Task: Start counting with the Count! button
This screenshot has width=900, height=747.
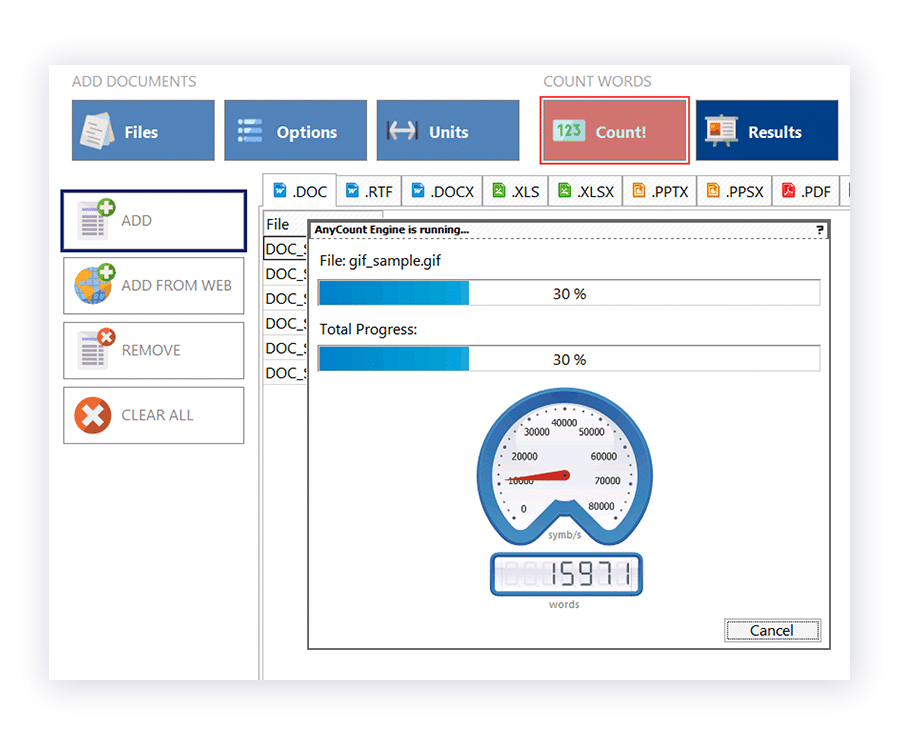Action: tap(614, 131)
